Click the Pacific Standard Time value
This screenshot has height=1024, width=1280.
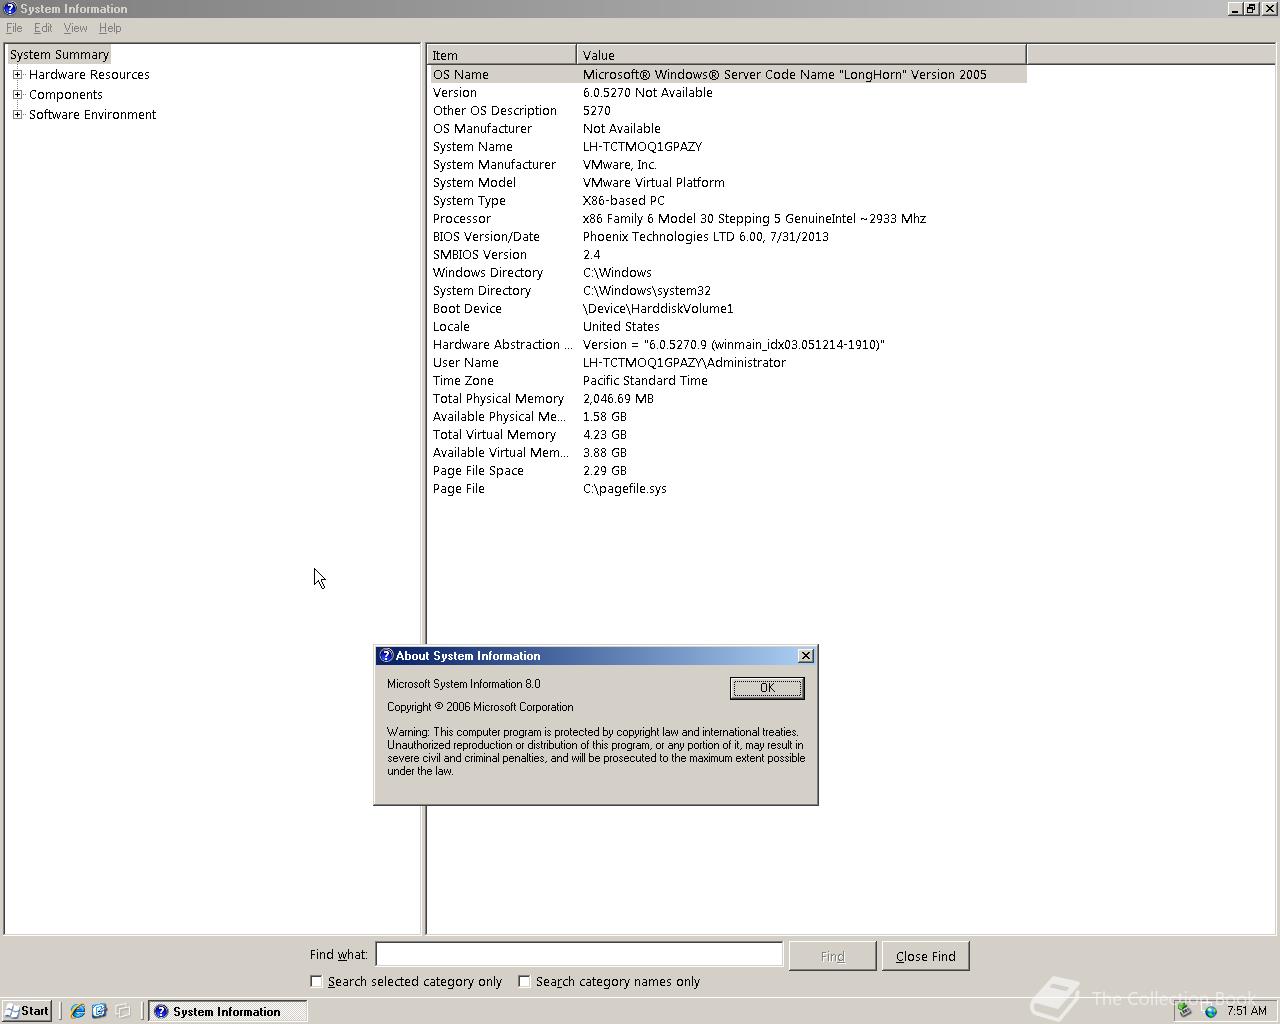point(645,381)
